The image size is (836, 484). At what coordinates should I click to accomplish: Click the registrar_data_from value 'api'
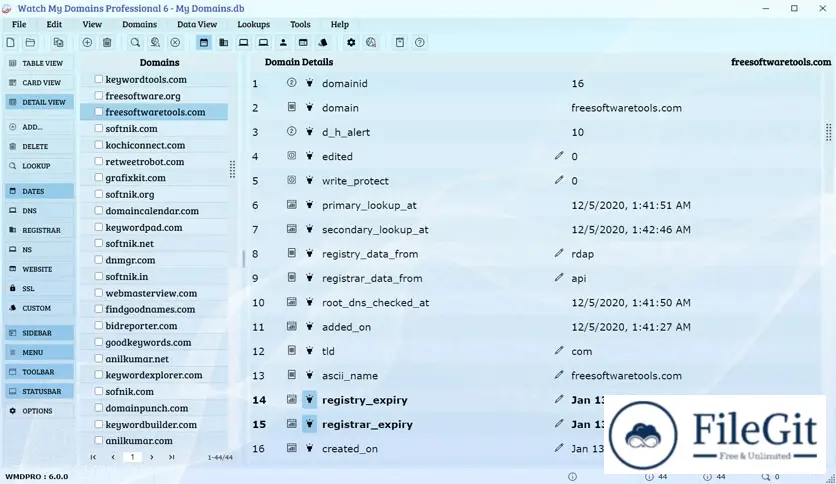click(578, 278)
